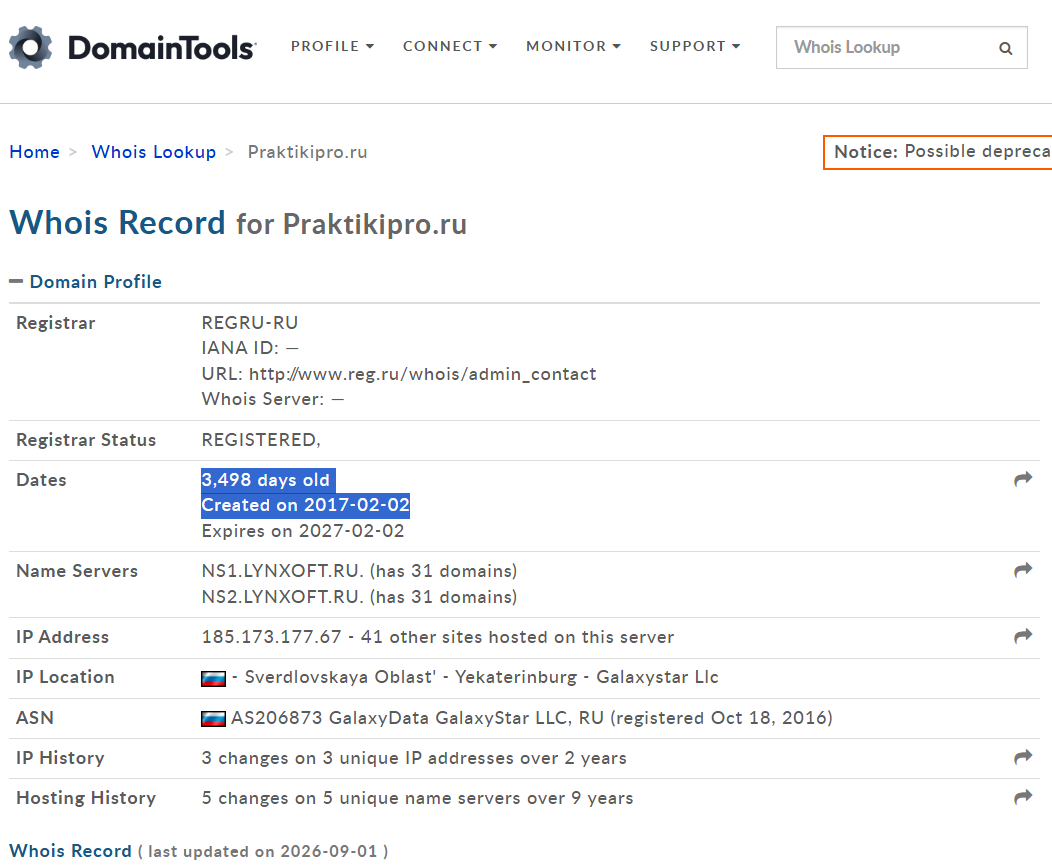This screenshot has height=866, width=1052.
Task: Open the SUPPORT menu
Action: pos(694,46)
